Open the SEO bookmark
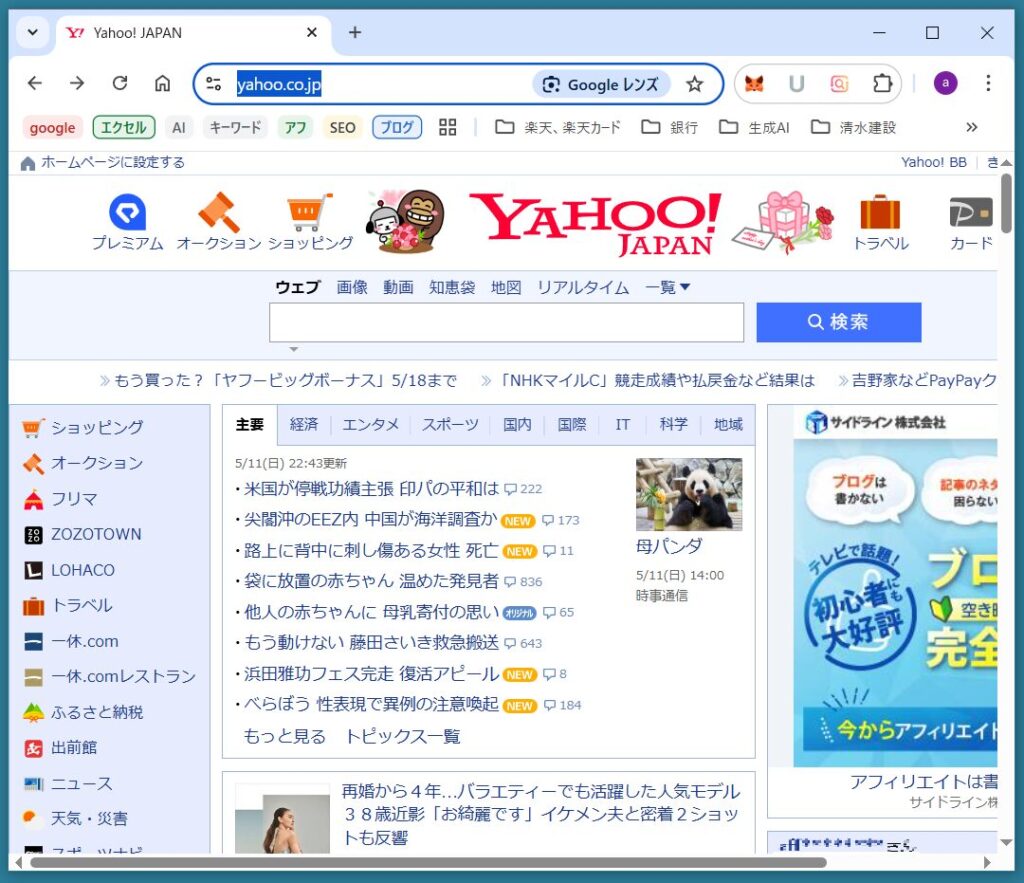The width and height of the screenshot is (1024, 883). point(342,127)
